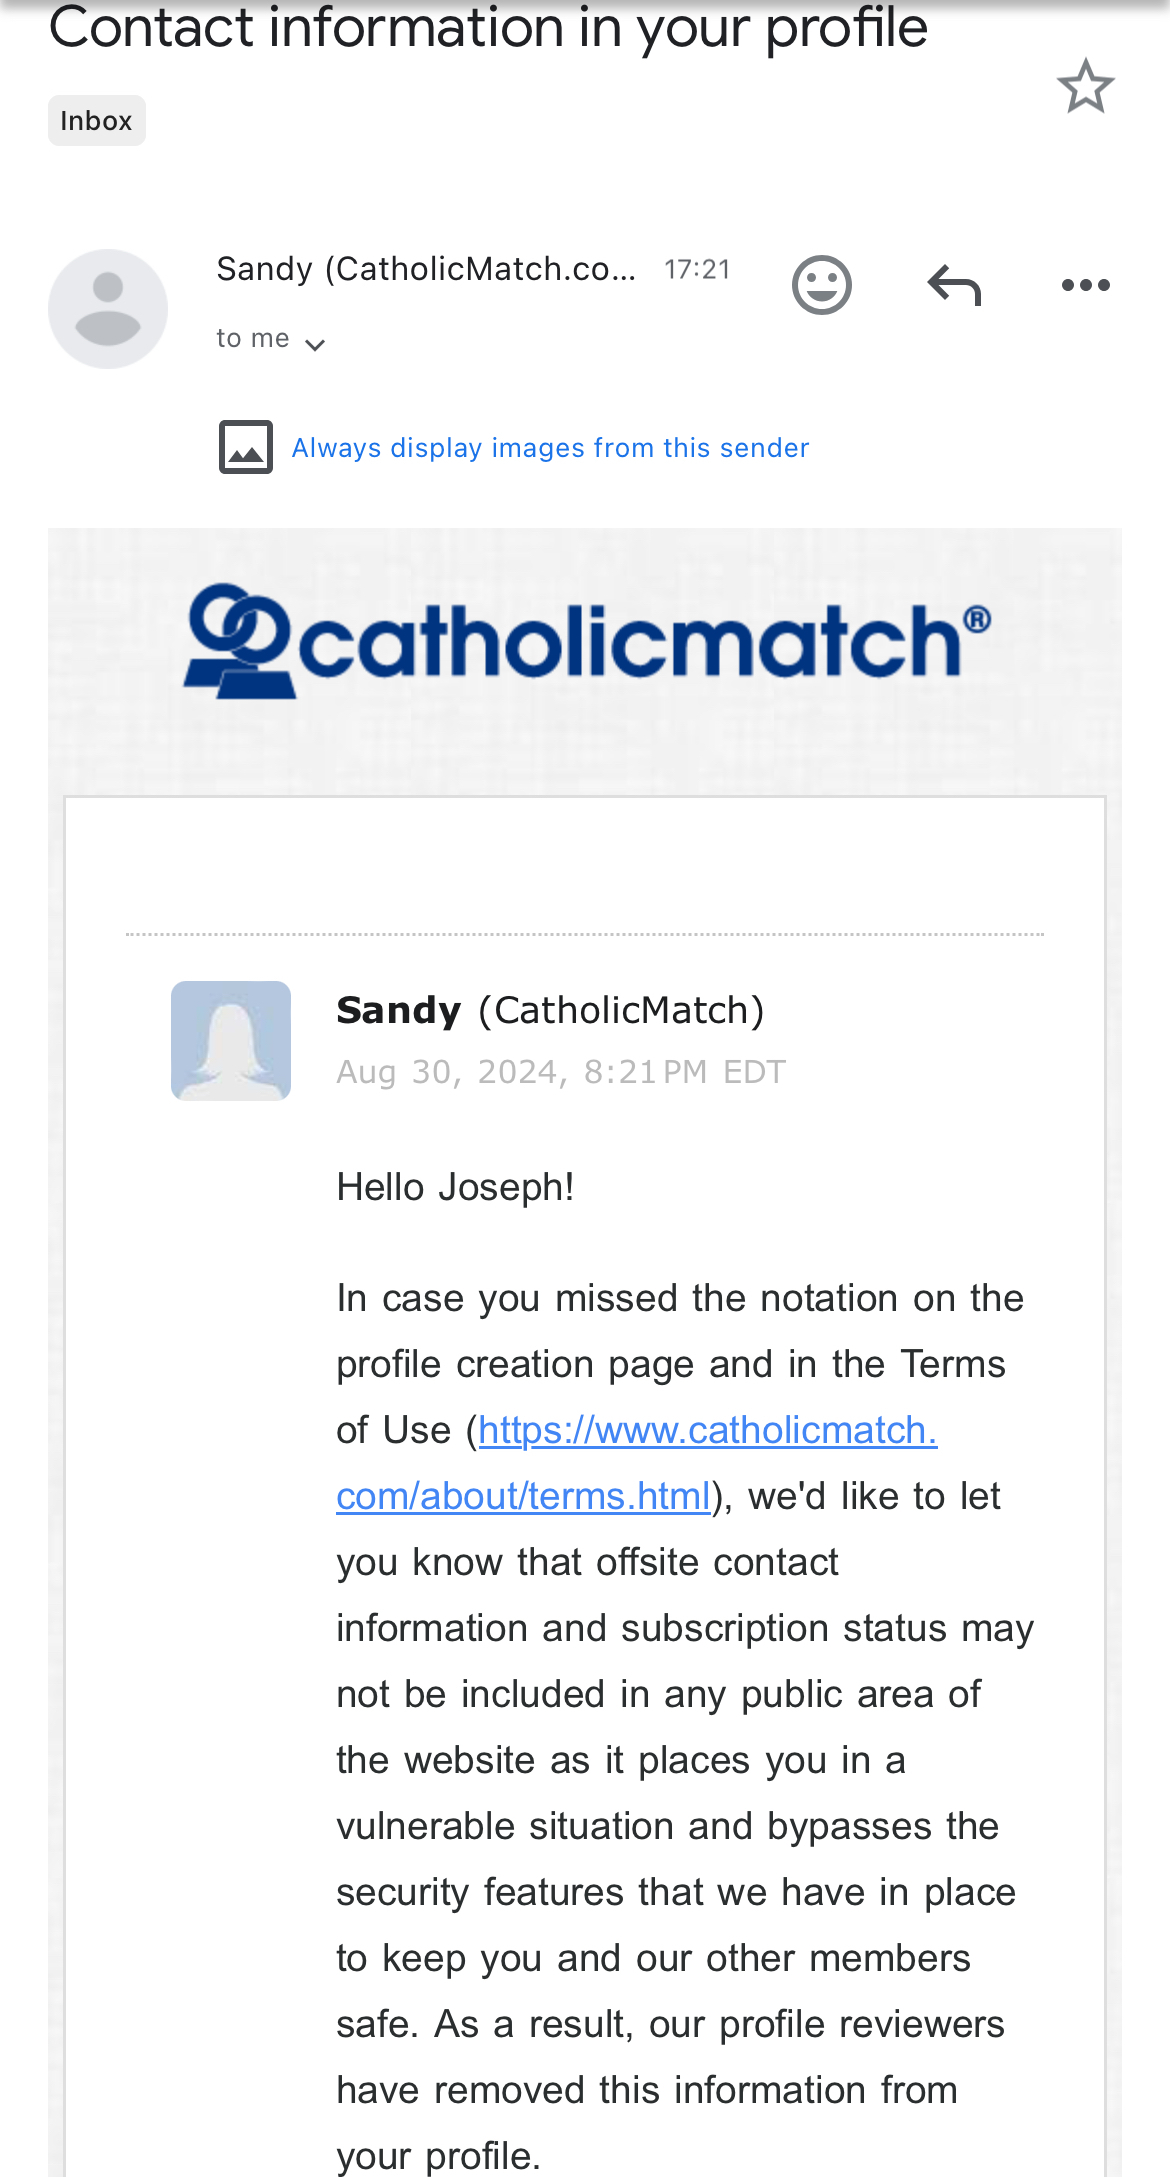Add an emoji reaction to the email
Screen dimensions: 1170x2177
click(x=821, y=286)
